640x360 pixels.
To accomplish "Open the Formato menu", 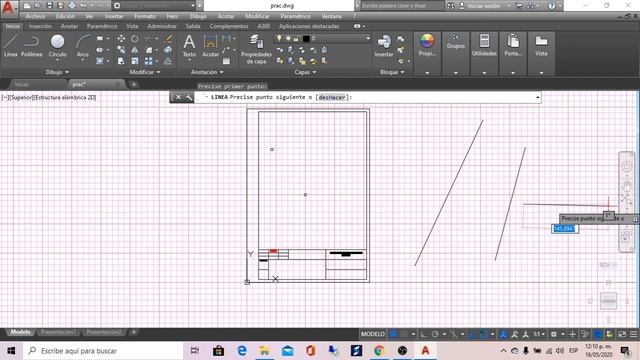I will click(x=144, y=16).
